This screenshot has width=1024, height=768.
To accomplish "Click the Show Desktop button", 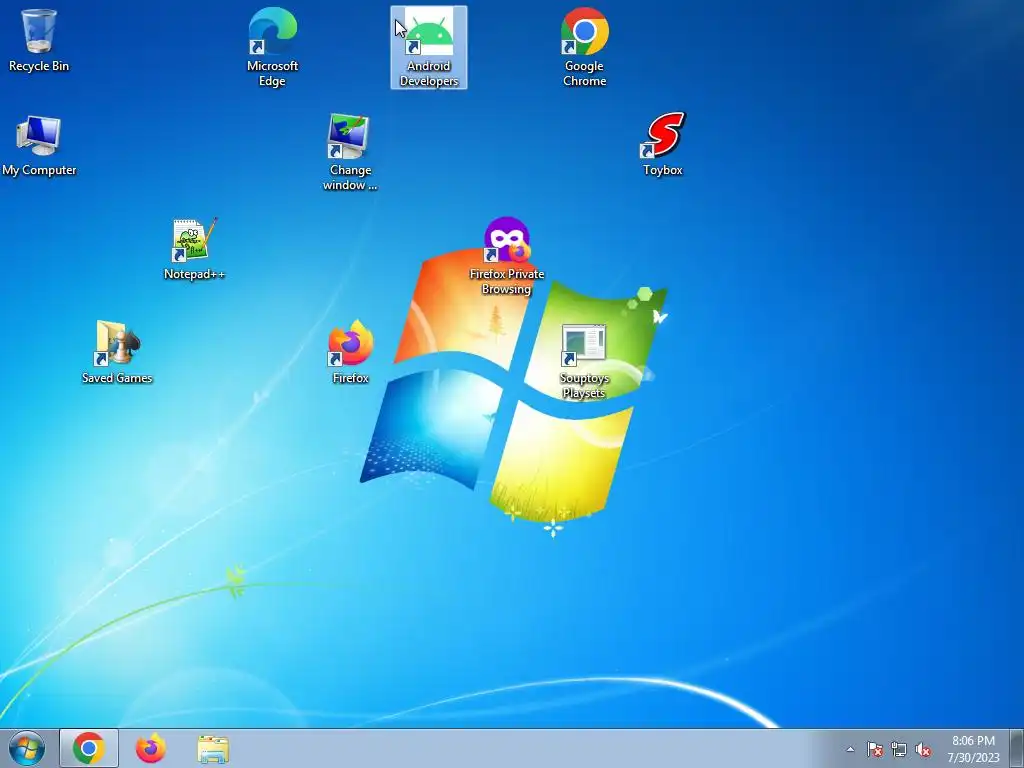I will coord(1017,748).
